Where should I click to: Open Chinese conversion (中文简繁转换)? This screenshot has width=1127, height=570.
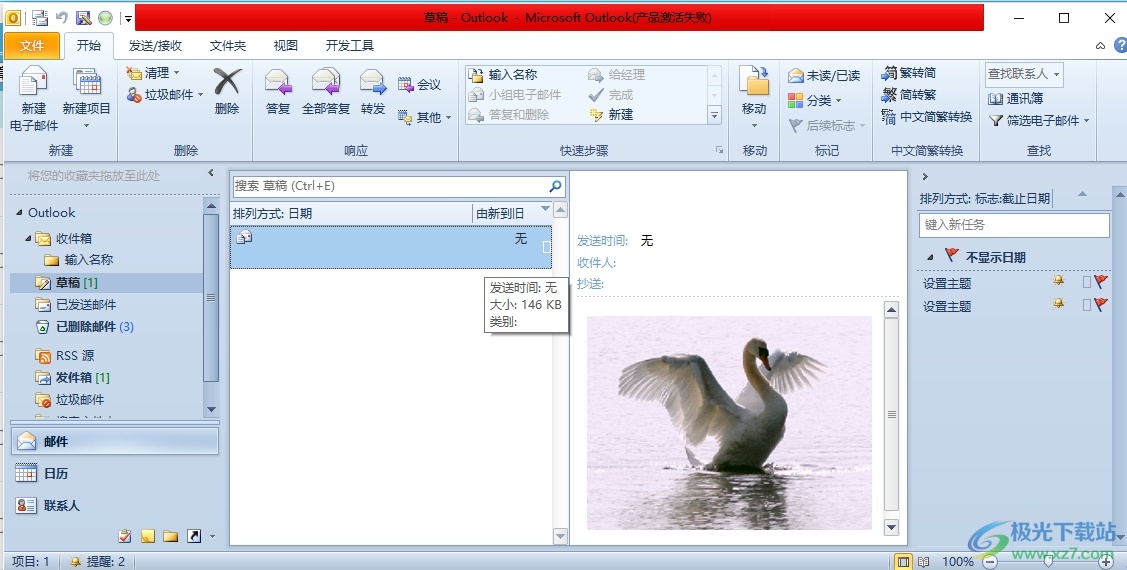click(927, 116)
